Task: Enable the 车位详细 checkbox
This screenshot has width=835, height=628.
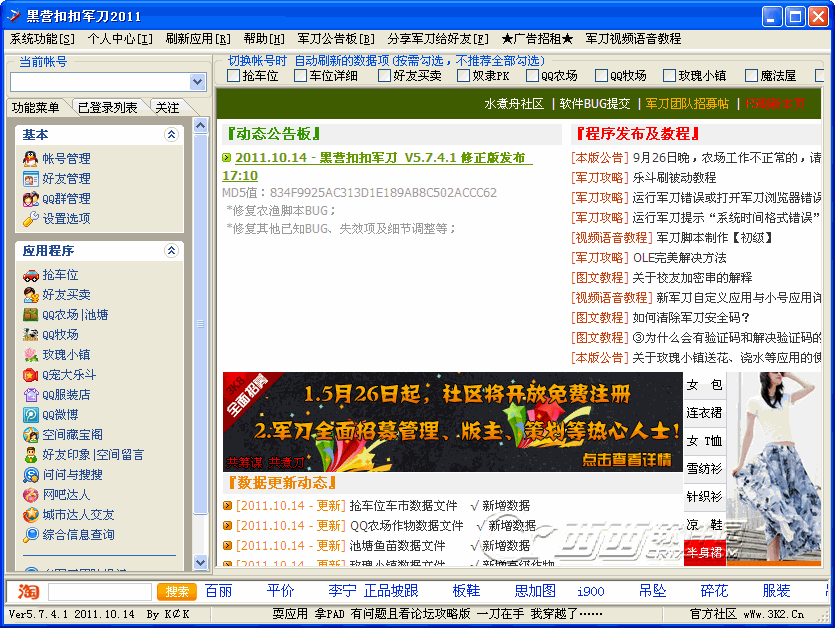Action: point(300,76)
